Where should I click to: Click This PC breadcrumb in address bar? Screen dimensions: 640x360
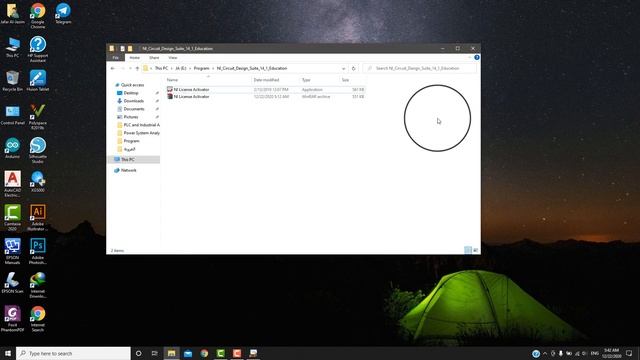click(161, 68)
